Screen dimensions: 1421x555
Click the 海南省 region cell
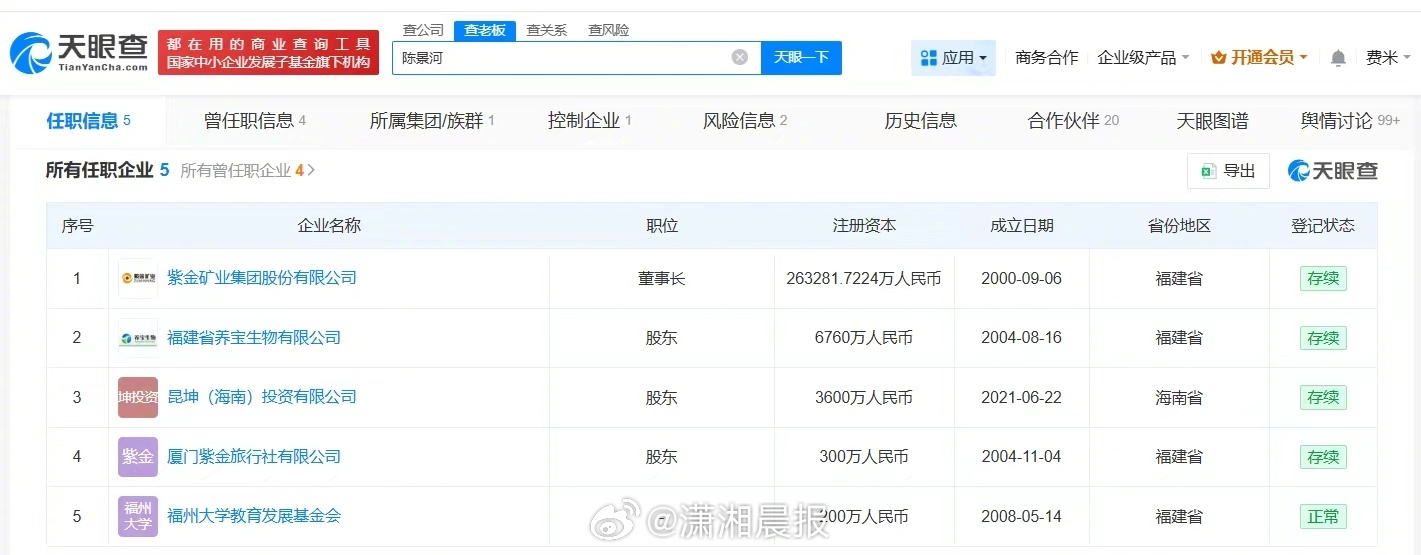[x=1179, y=398]
